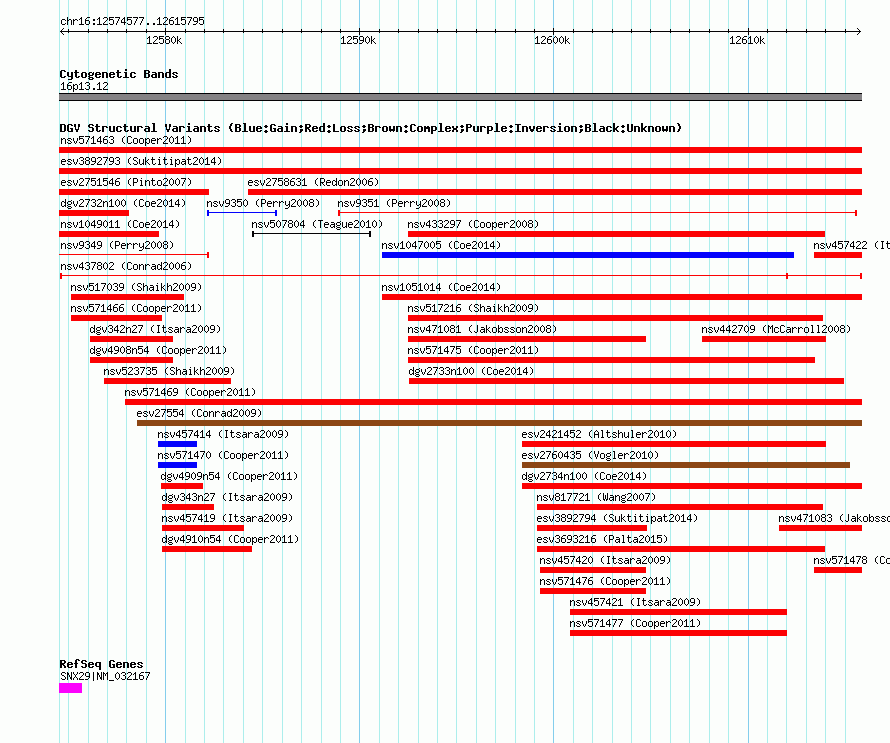This screenshot has height=743, width=890.
Task: Click nsv817721 (Wang2007) label
Action: [x=596, y=497]
